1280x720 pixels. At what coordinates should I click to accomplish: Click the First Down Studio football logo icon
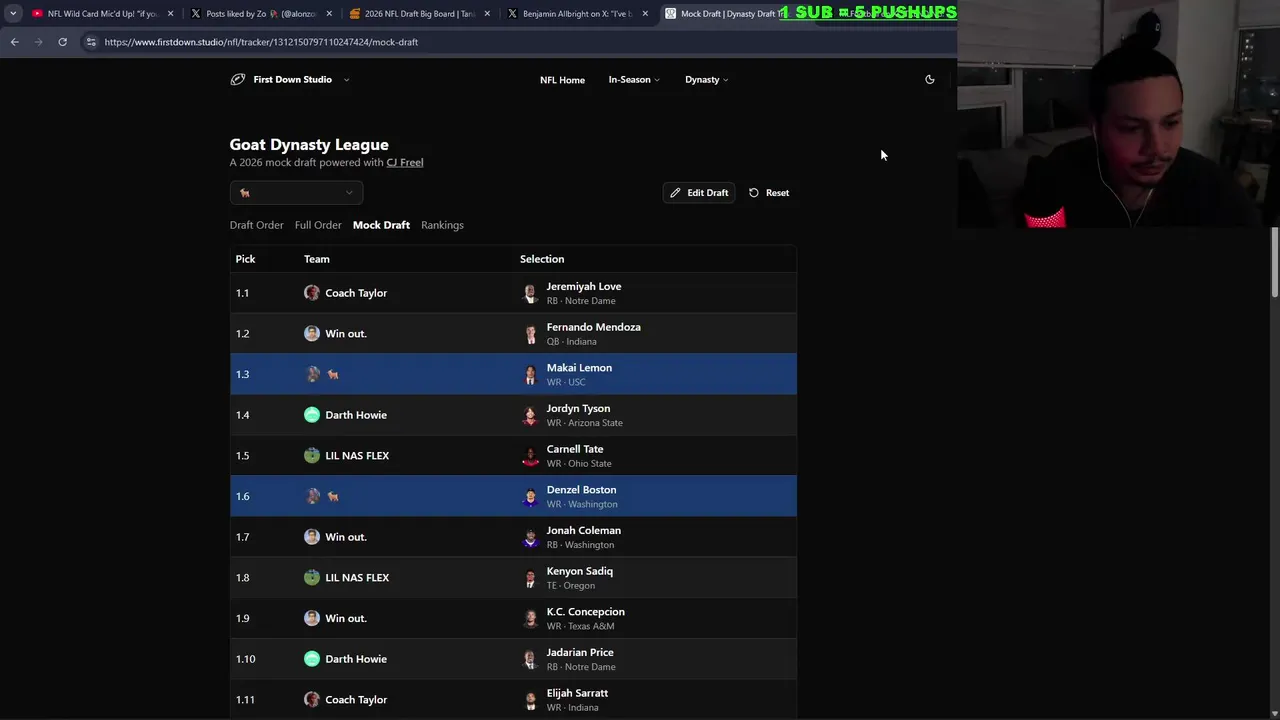pyautogui.click(x=237, y=79)
